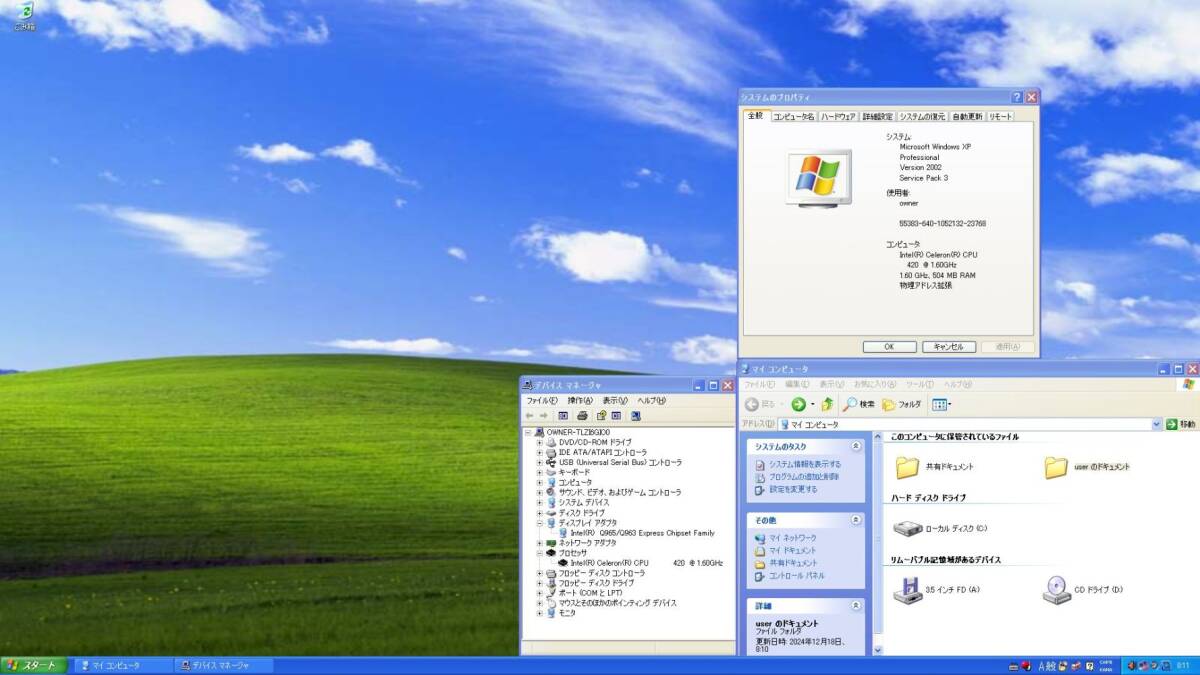
Task: Collapse the その他 panel
Action: (x=856, y=520)
